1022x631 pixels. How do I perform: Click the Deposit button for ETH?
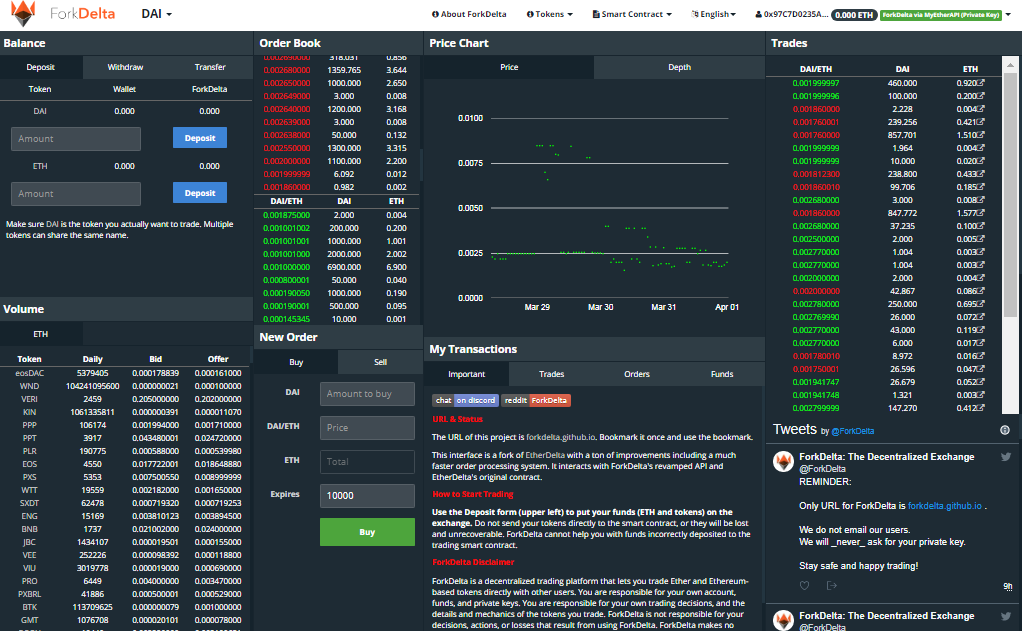pyautogui.click(x=199, y=193)
